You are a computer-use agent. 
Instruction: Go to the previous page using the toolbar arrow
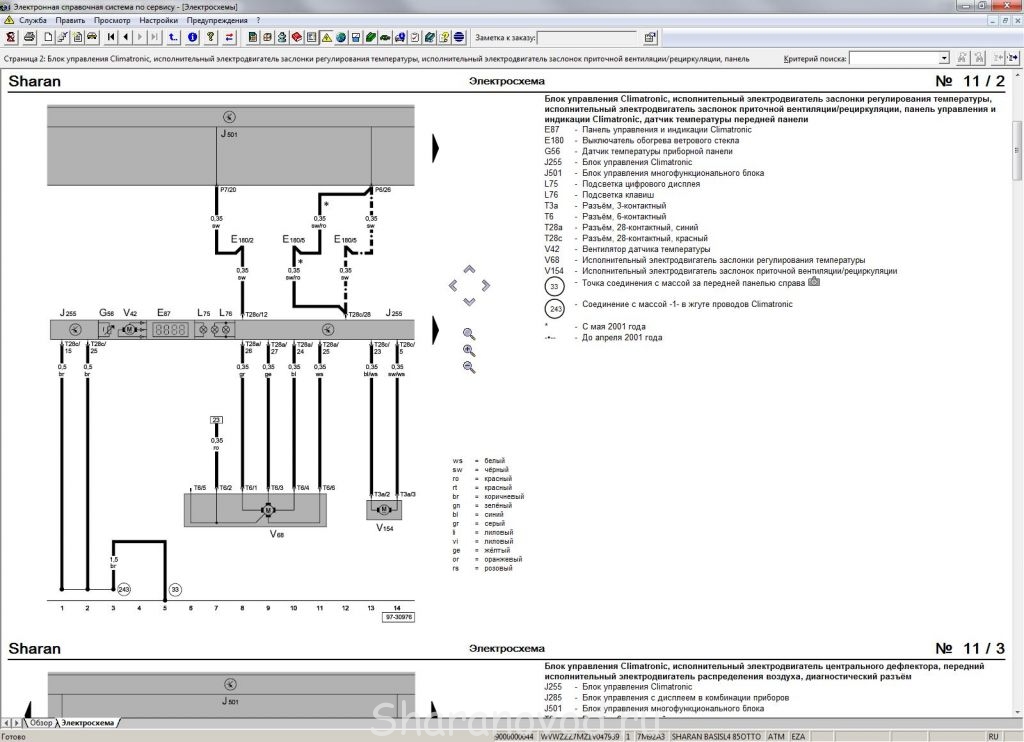[x=125, y=38]
